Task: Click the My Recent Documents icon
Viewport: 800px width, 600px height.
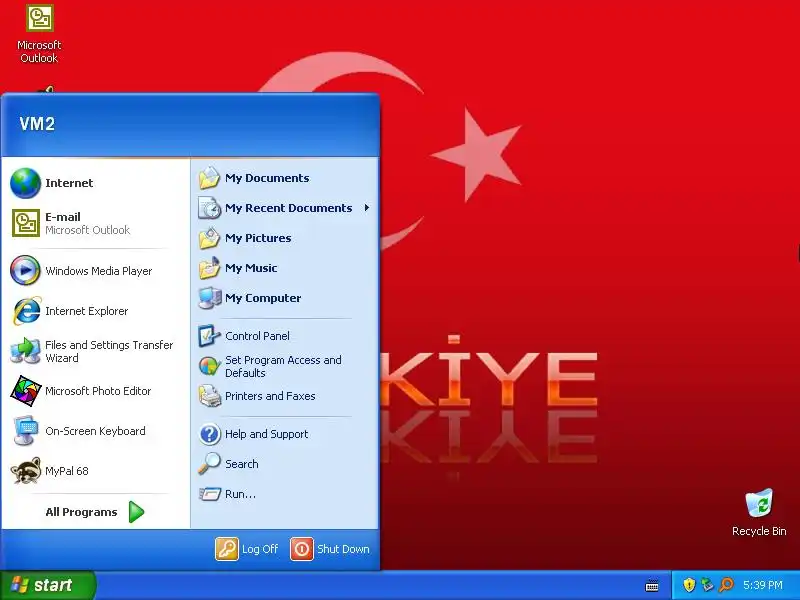Action: click(209, 208)
